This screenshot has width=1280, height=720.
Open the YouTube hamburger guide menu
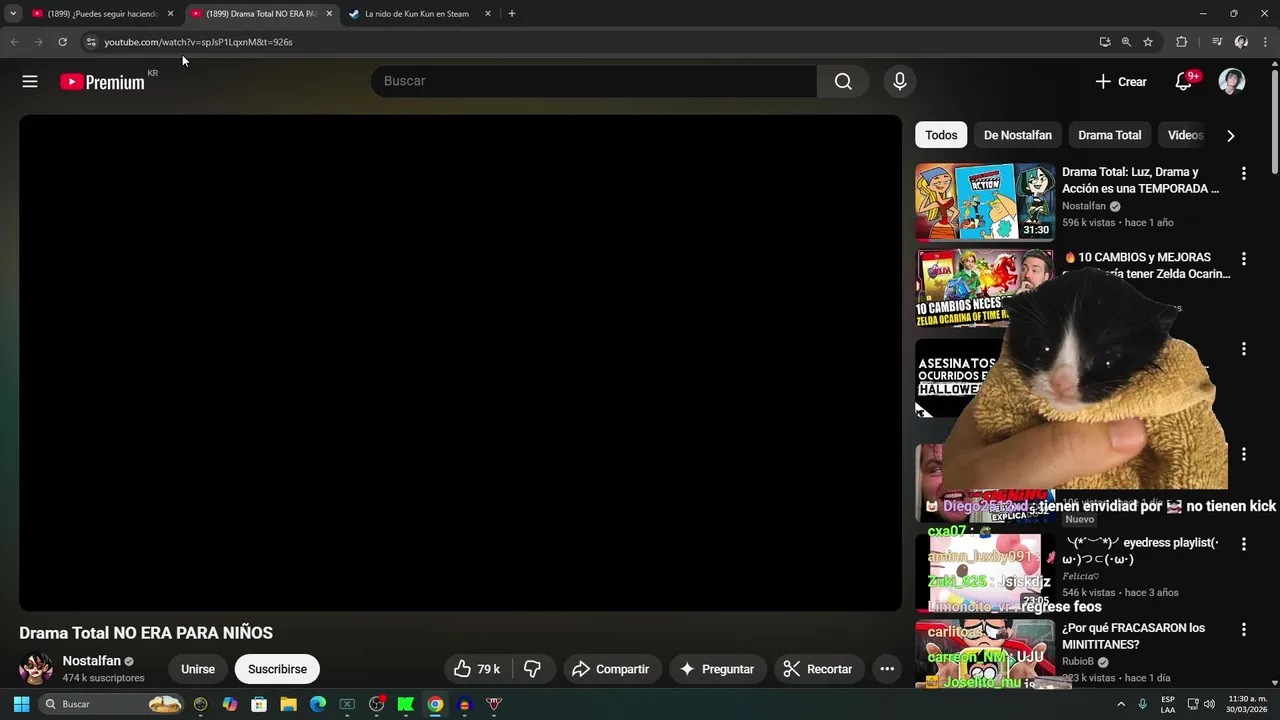(30, 82)
